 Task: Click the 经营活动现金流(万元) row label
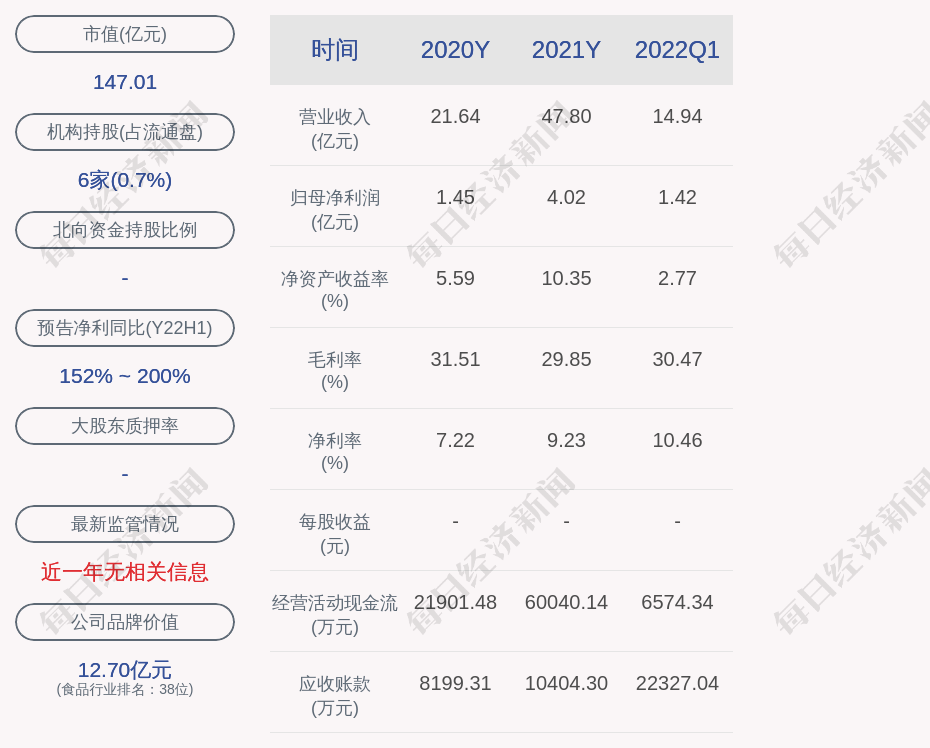335,615
